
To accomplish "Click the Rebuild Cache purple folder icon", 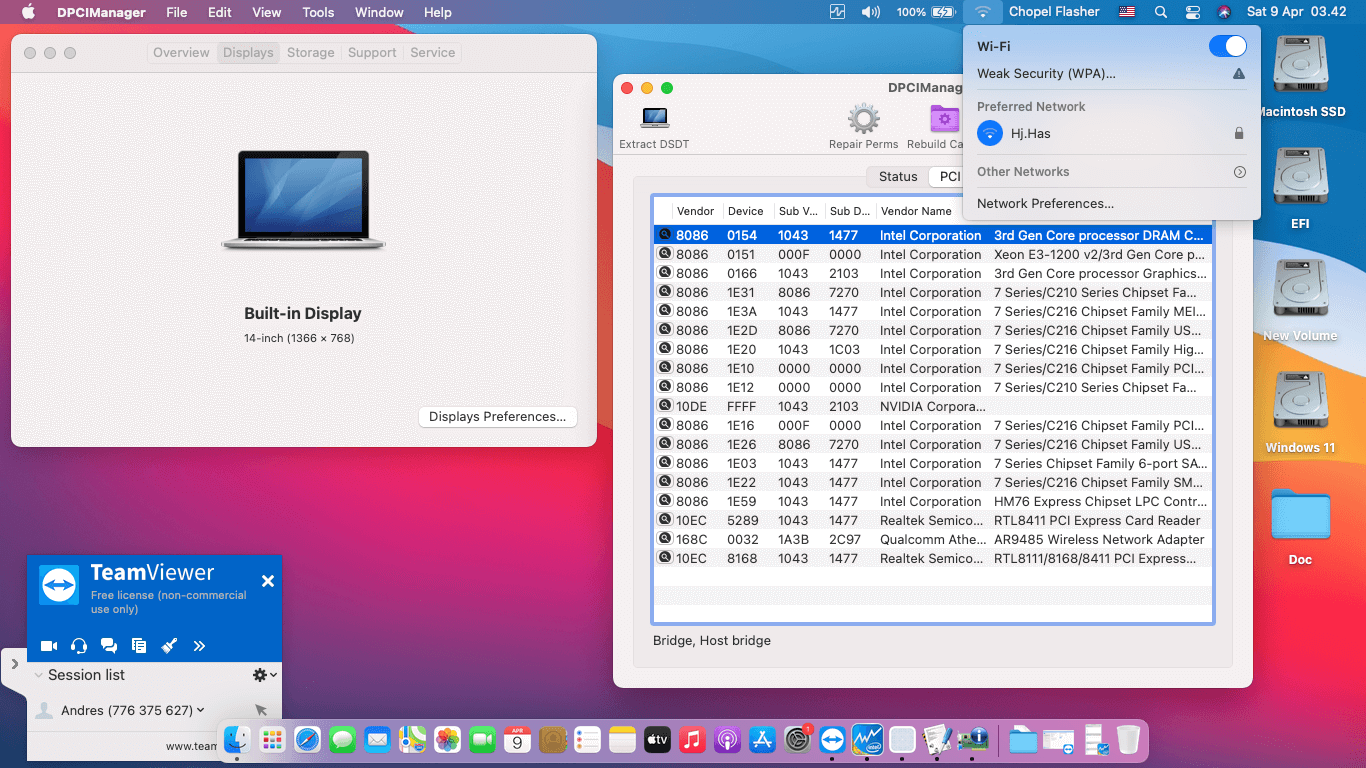I will click(x=944, y=117).
